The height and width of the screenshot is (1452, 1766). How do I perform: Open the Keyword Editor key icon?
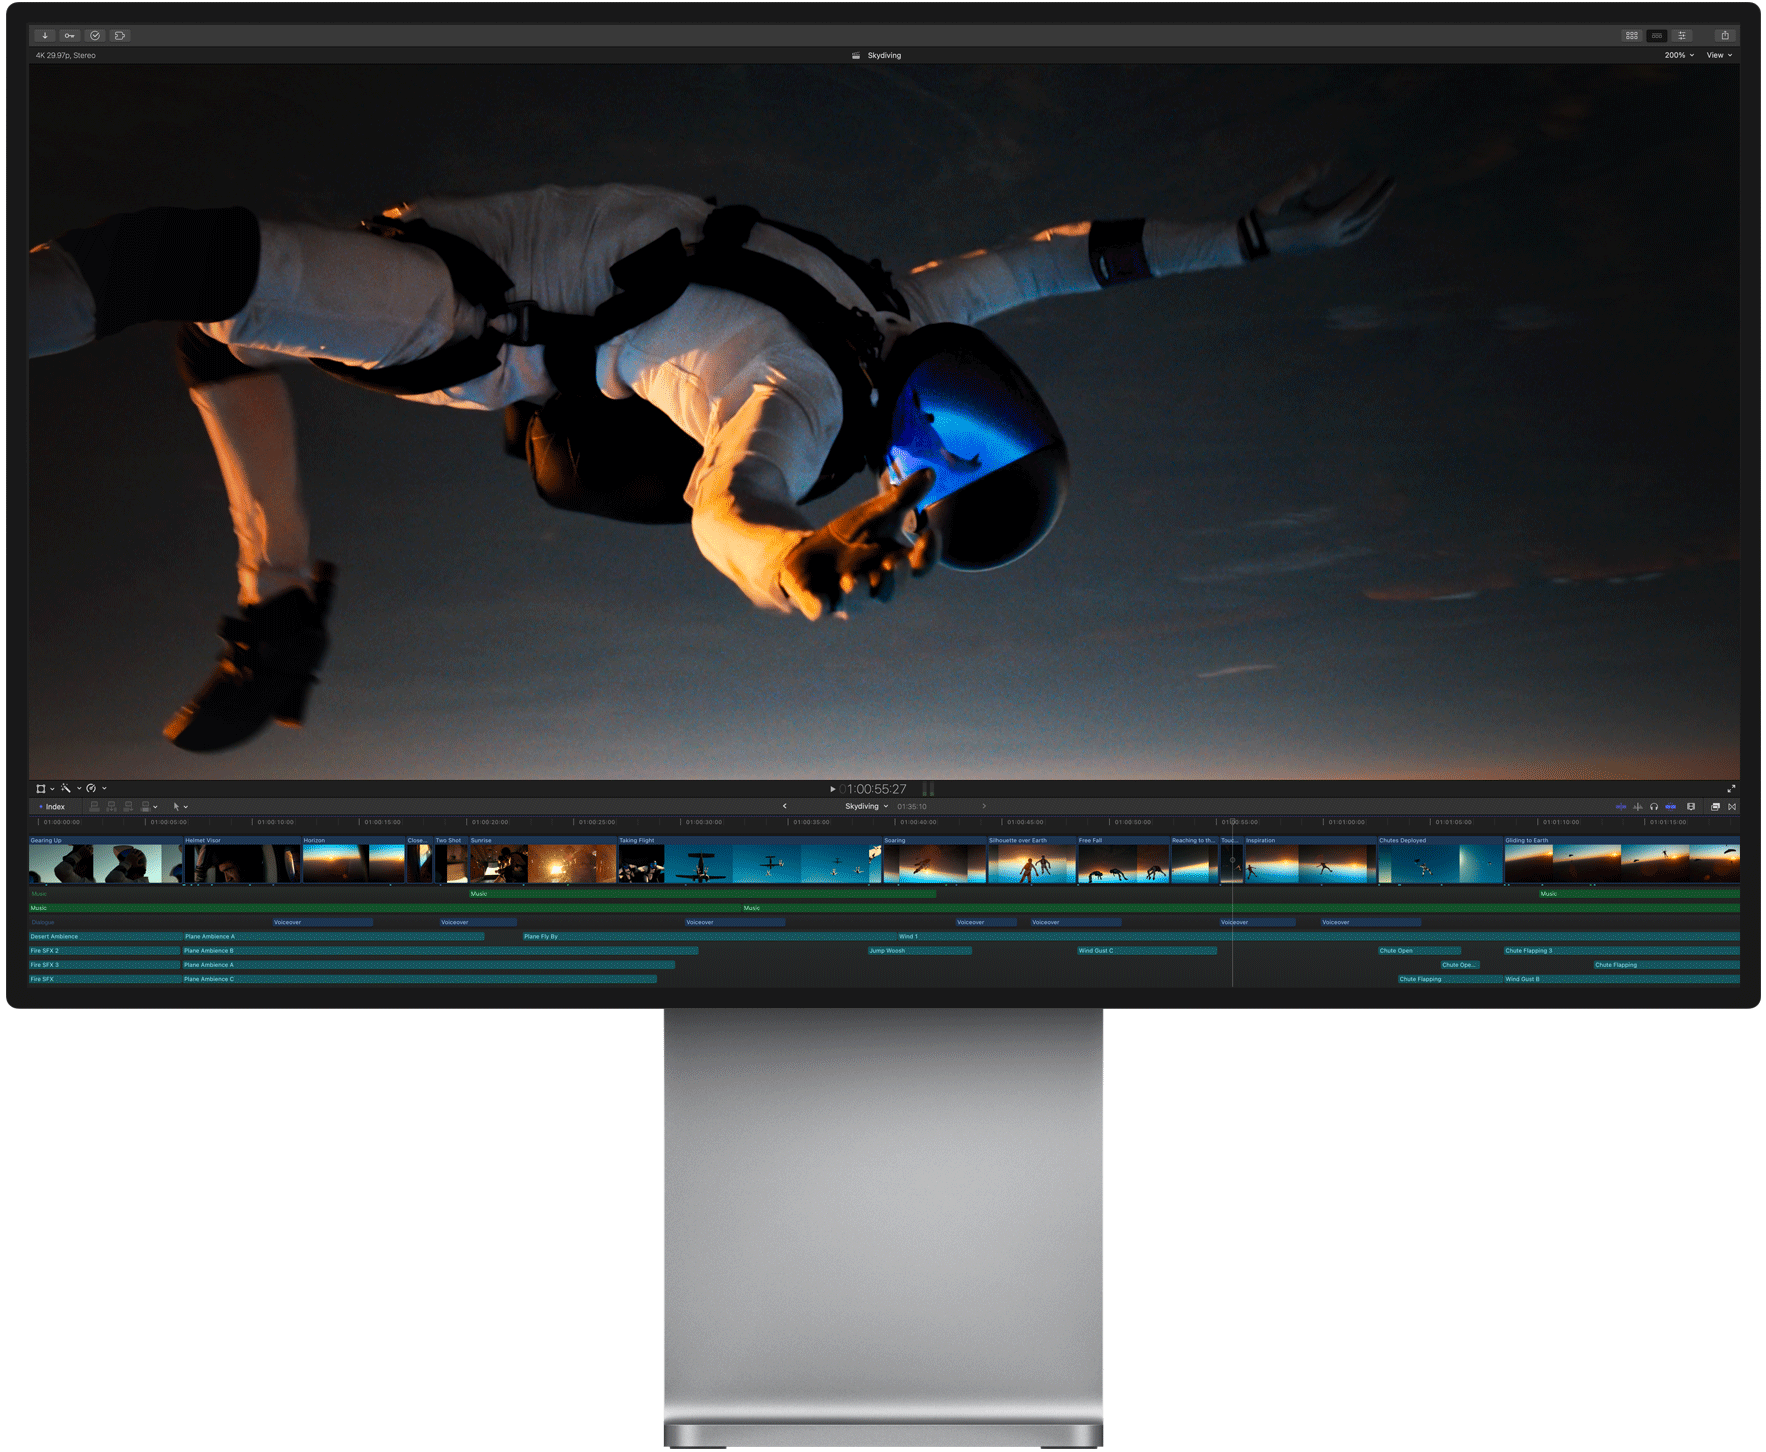[70, 36]
